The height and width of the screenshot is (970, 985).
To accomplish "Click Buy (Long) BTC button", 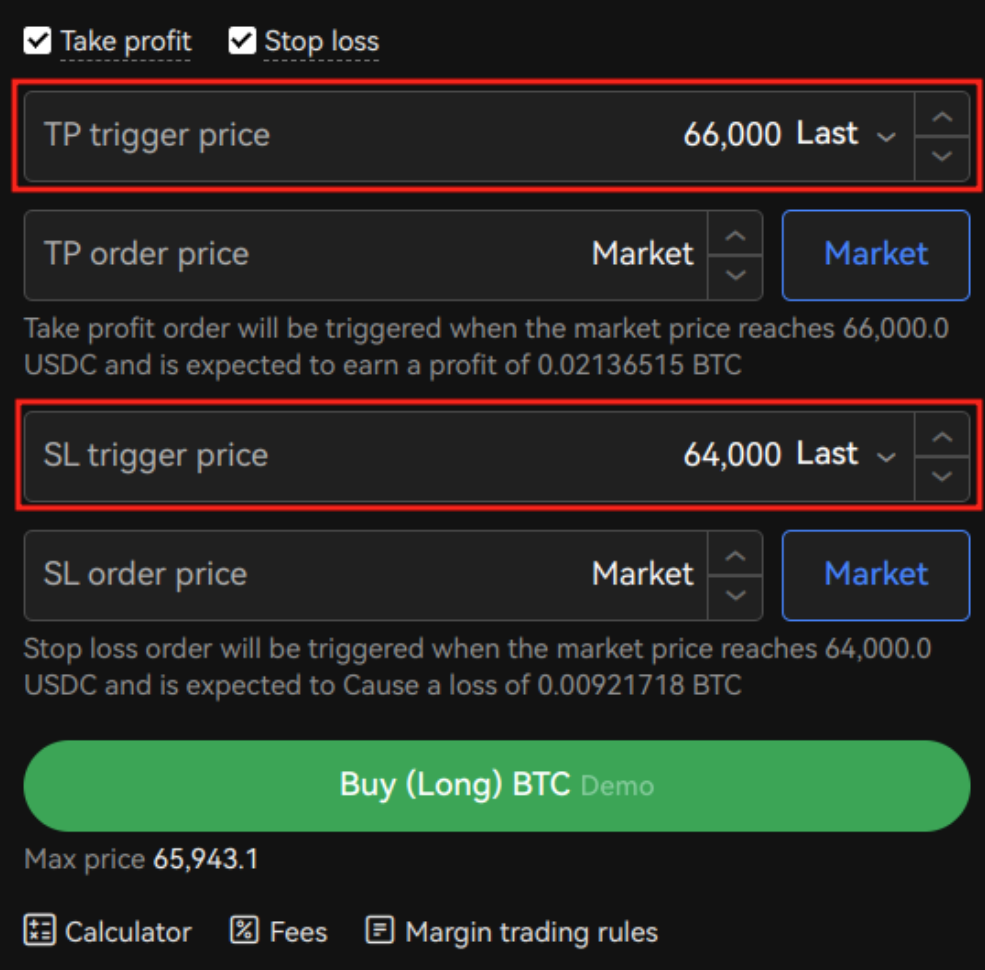I will (497, 785).
